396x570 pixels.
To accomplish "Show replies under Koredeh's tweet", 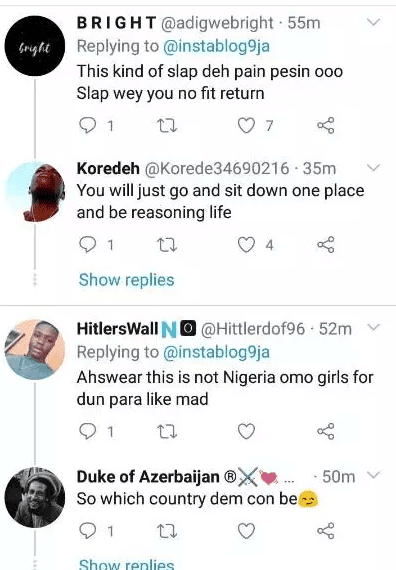I will tap(127, 280).
